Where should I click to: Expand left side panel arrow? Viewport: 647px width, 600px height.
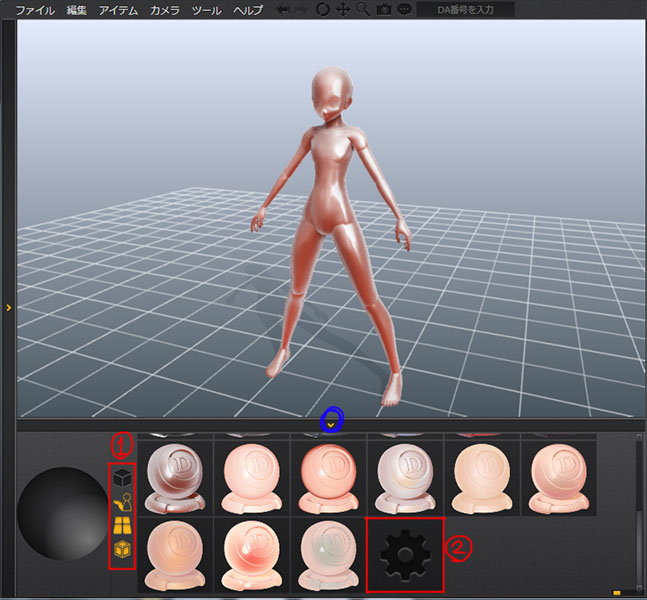click(8, 308)
